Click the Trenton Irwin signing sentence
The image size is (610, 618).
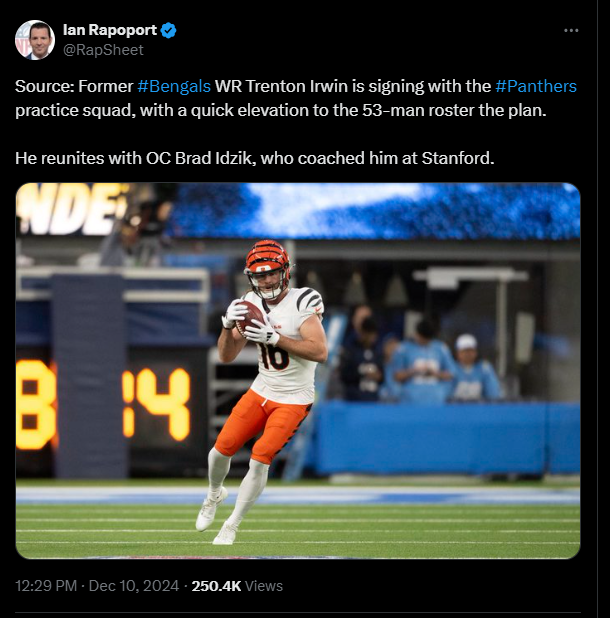pos(296,98)
